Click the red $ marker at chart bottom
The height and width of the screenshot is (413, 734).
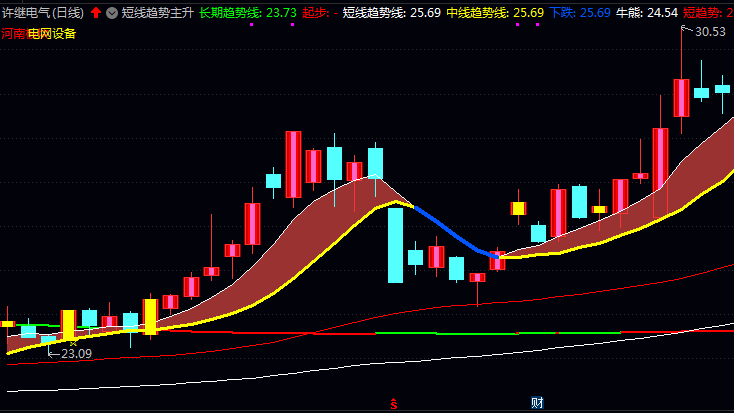click(395, 404)
